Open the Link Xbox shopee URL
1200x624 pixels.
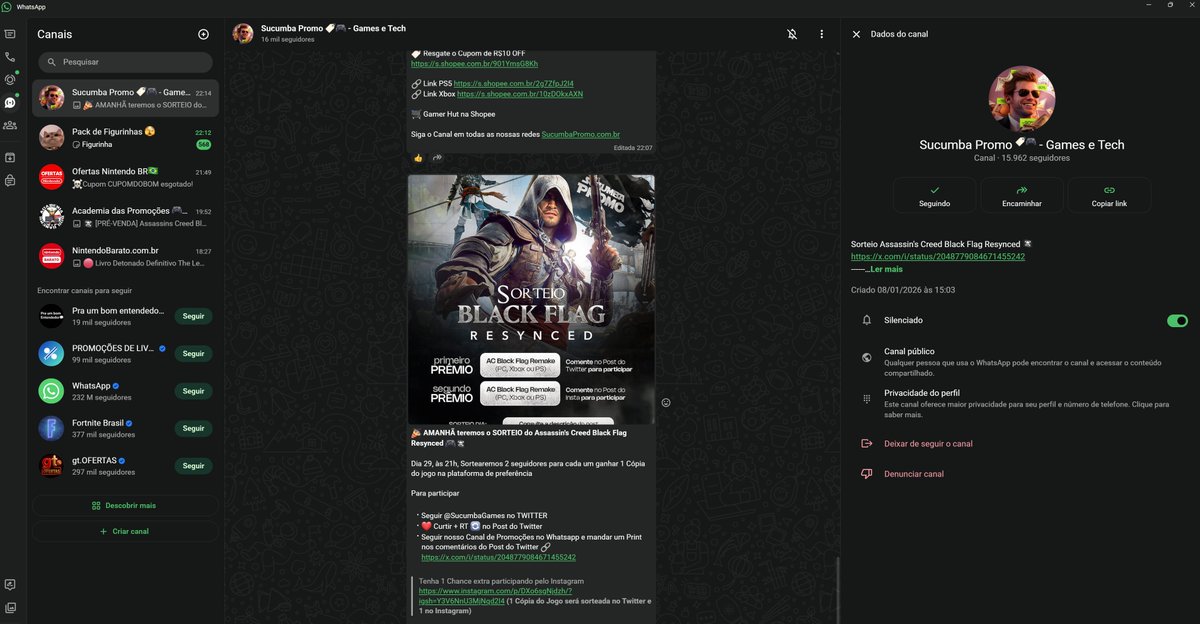tap(520, 94)
